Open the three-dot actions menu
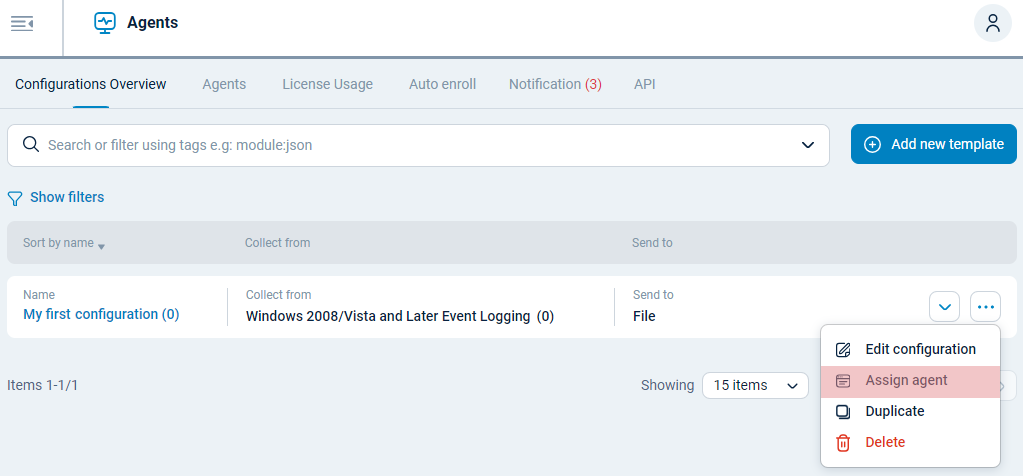Screen dimensions: 1023x476 point(985,306)
